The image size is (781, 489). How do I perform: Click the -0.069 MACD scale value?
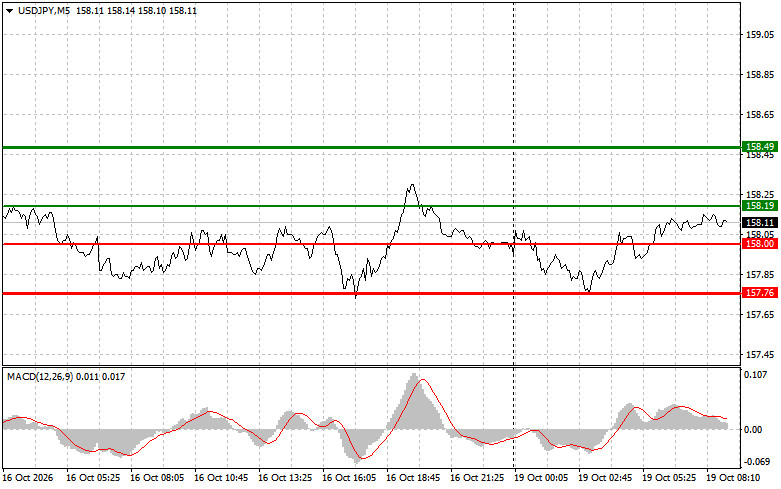click(756, 462)
